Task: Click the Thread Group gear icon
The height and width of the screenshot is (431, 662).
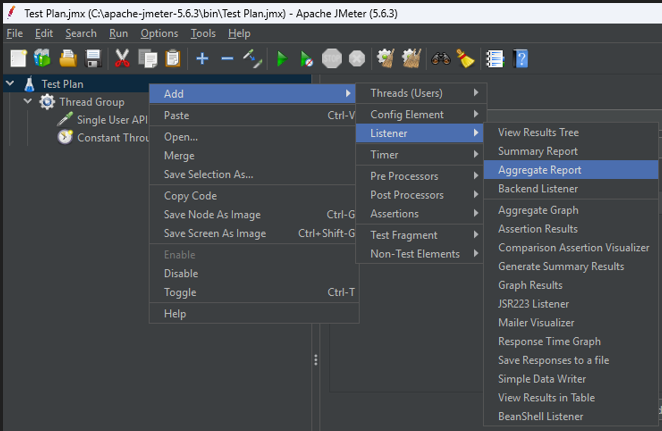Action: click(x=47, y=102)
